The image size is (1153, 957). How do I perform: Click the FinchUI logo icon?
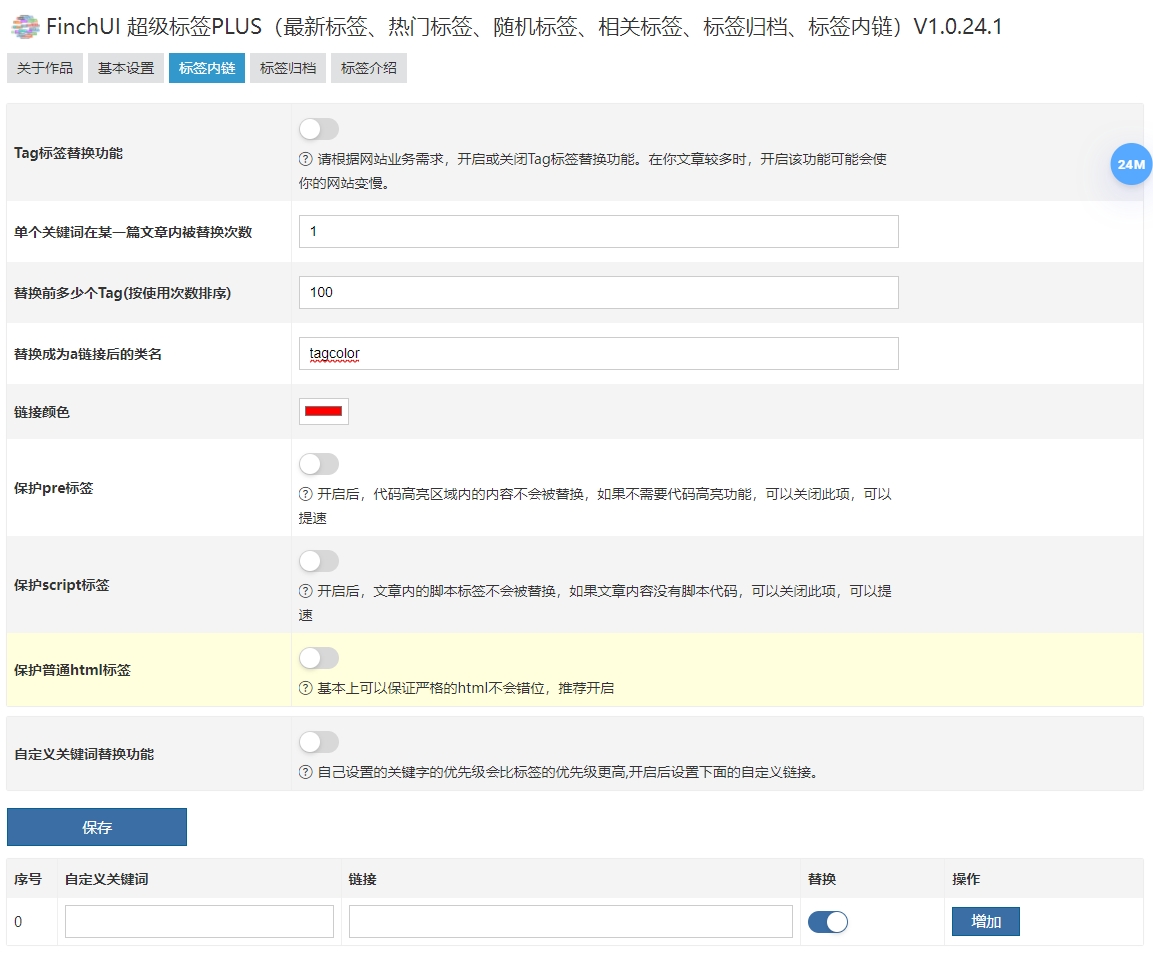[x=26, y=26]
